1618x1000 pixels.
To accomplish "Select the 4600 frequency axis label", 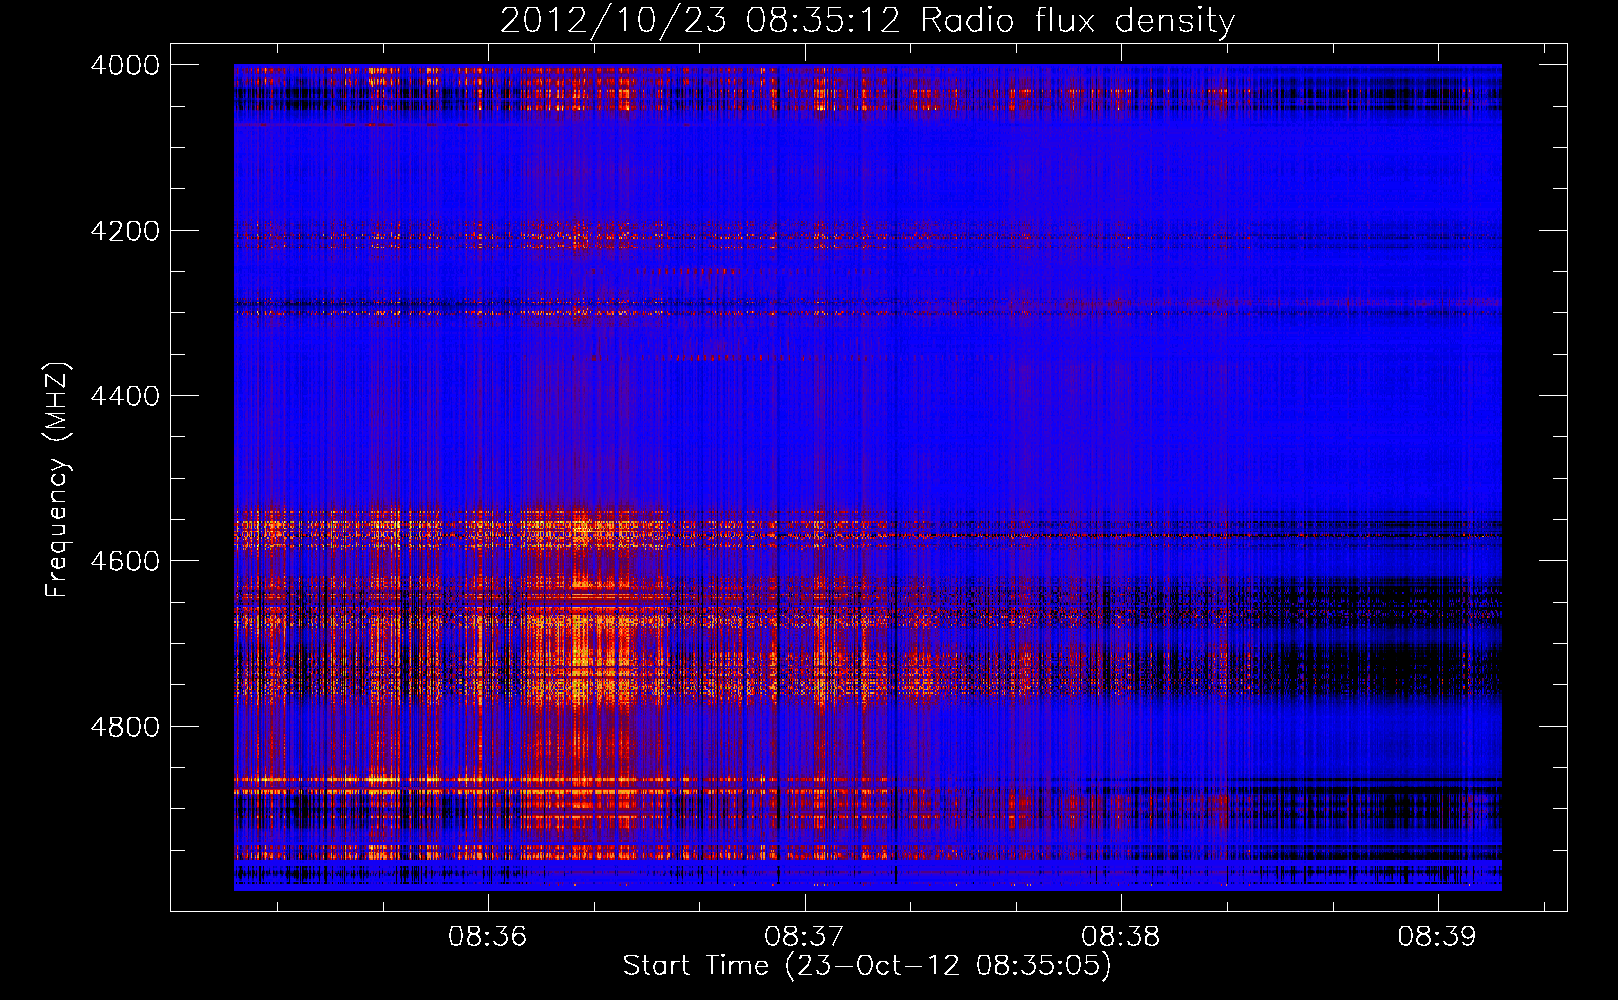I will click(x=125, y=561).
